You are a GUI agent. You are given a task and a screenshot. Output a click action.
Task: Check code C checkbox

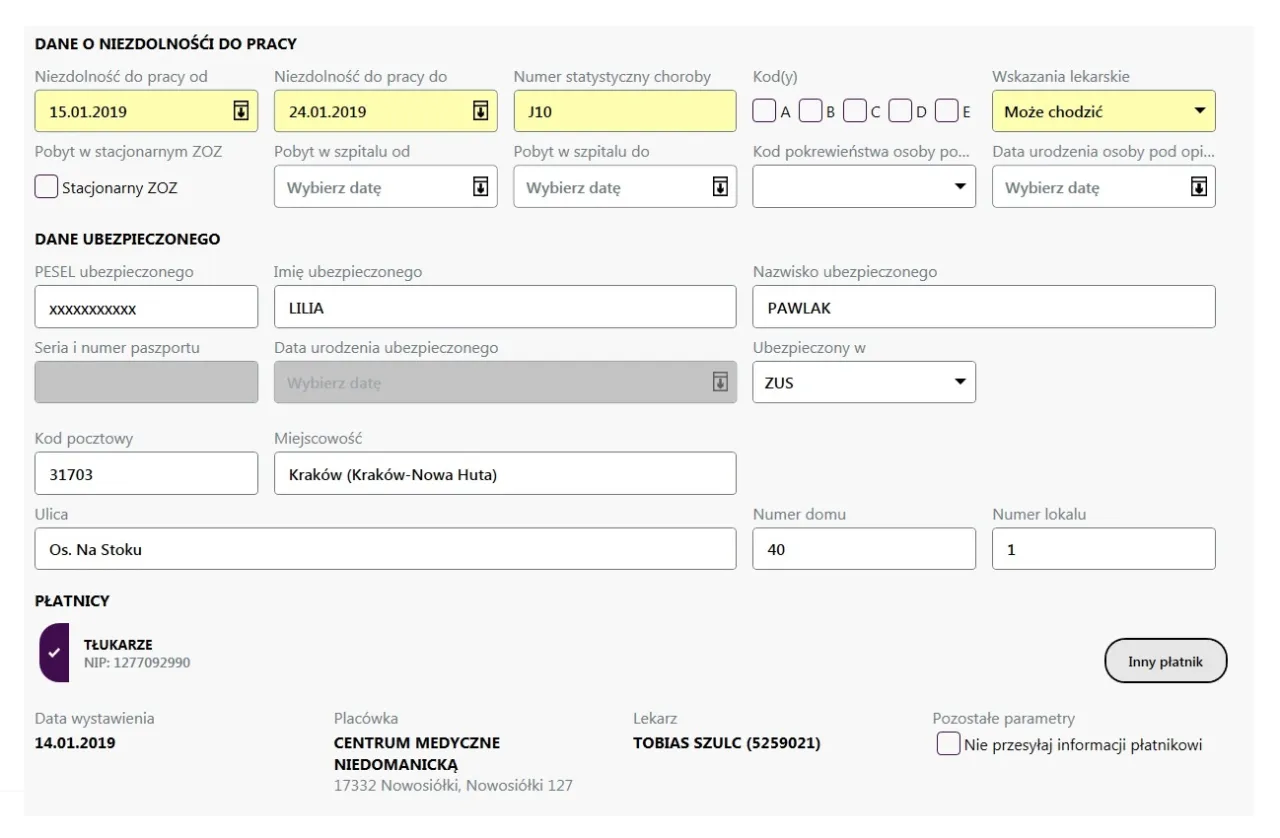point(855,111)
